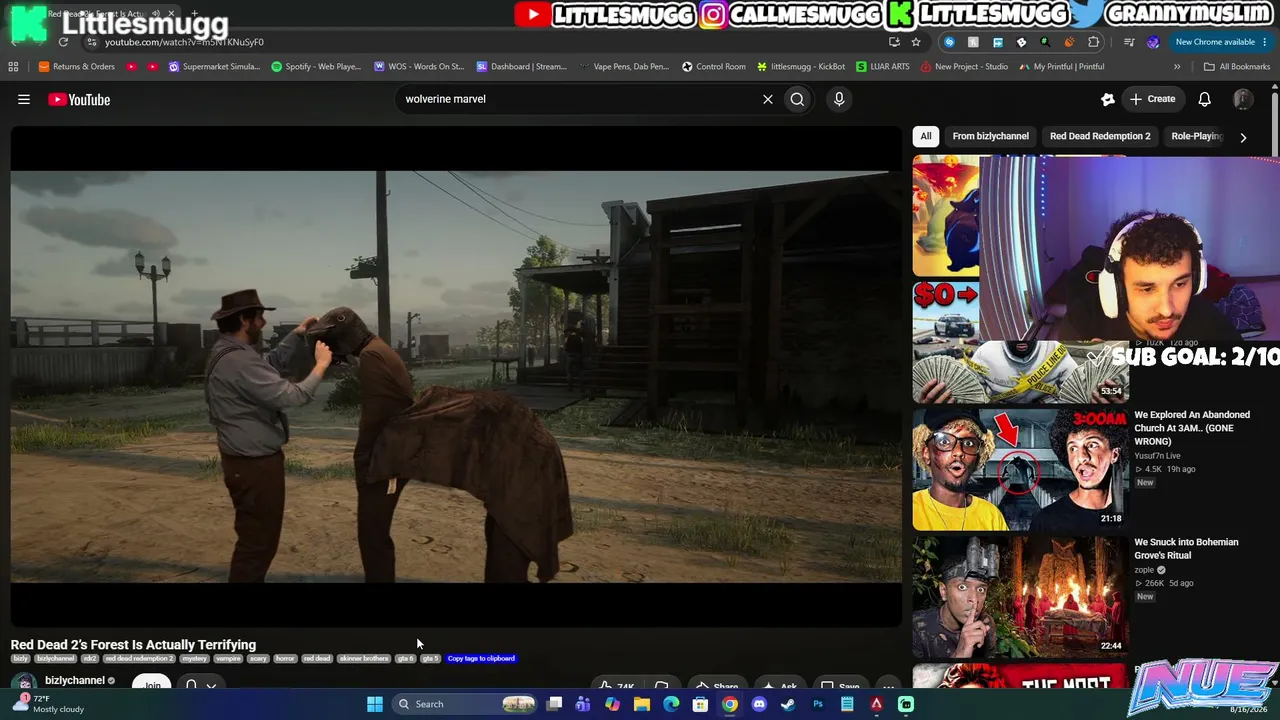
Task: Select the From bizlychannel chip
Action: 991,136
